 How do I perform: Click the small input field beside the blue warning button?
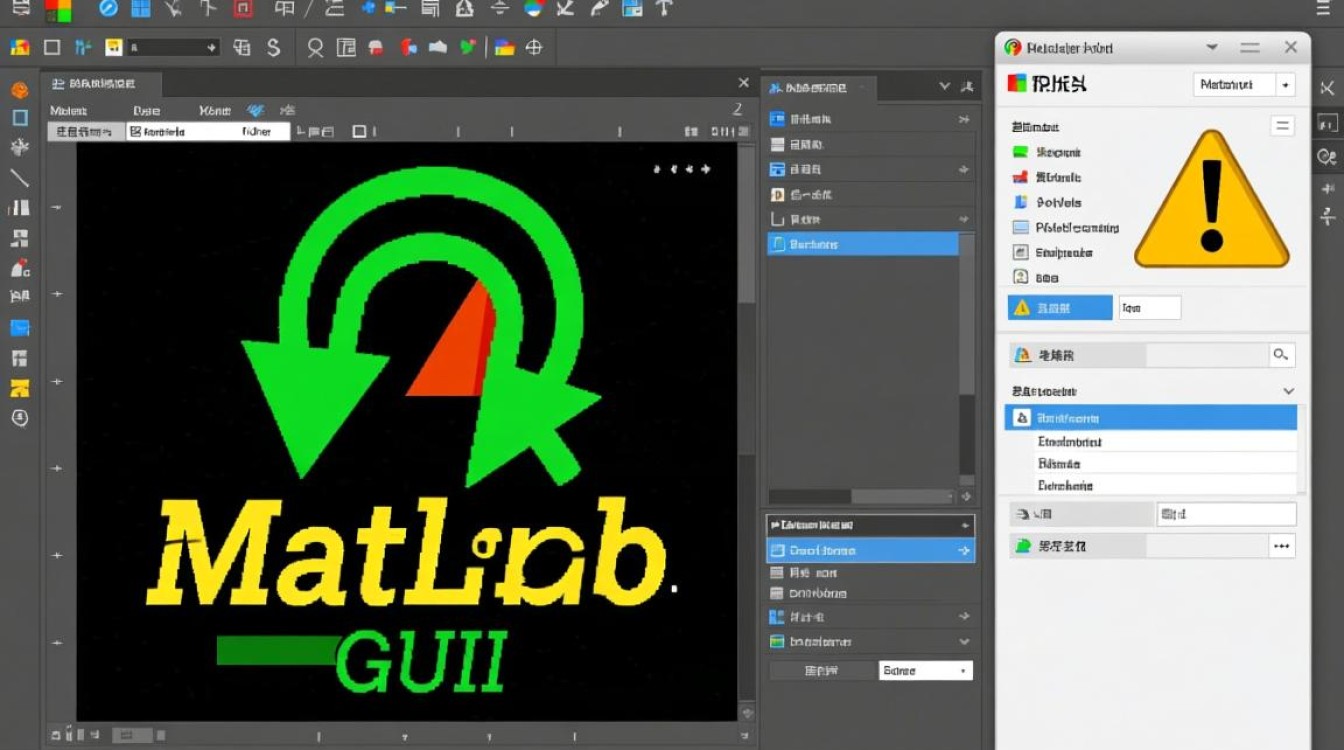[1150, 308]
